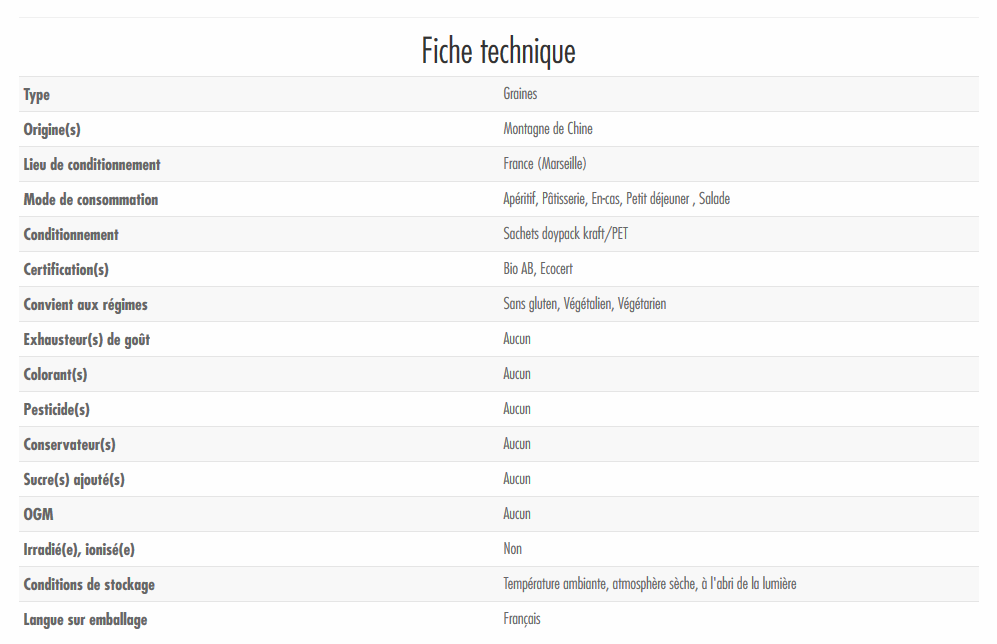Click the 'Mode de consommation' label
The image size is (997, 644).
91,200
